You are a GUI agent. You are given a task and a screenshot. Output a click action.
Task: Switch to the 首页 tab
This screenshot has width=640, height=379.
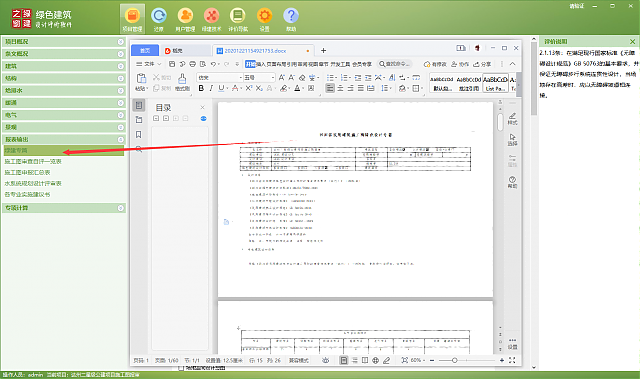point(145,51)
